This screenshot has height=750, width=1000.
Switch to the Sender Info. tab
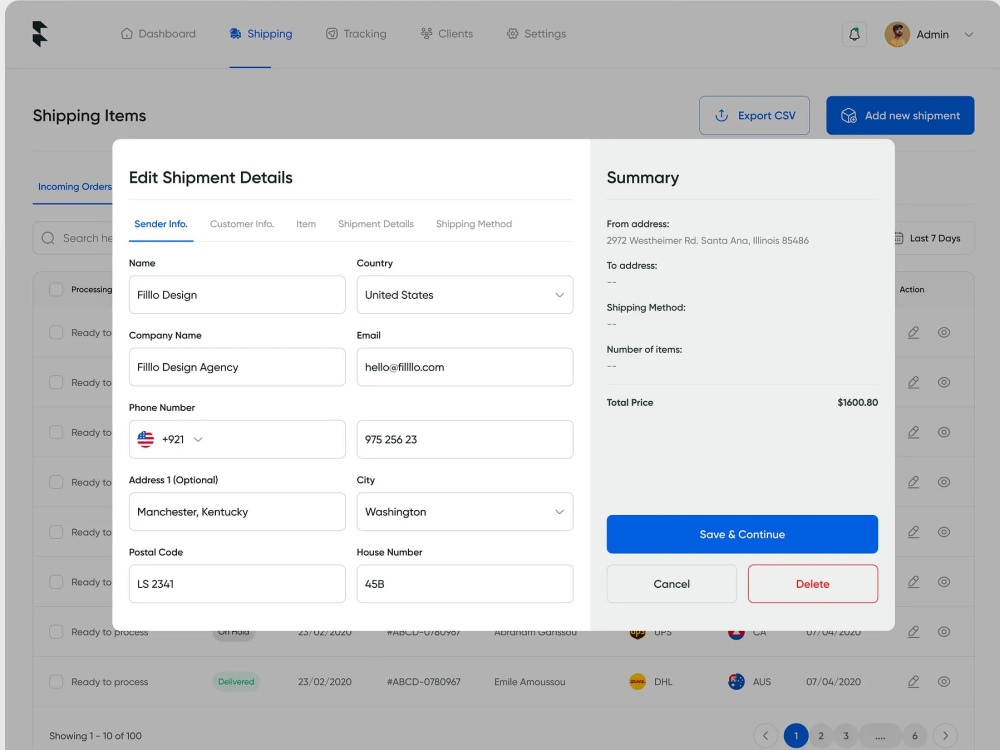[x=161, y=224]
